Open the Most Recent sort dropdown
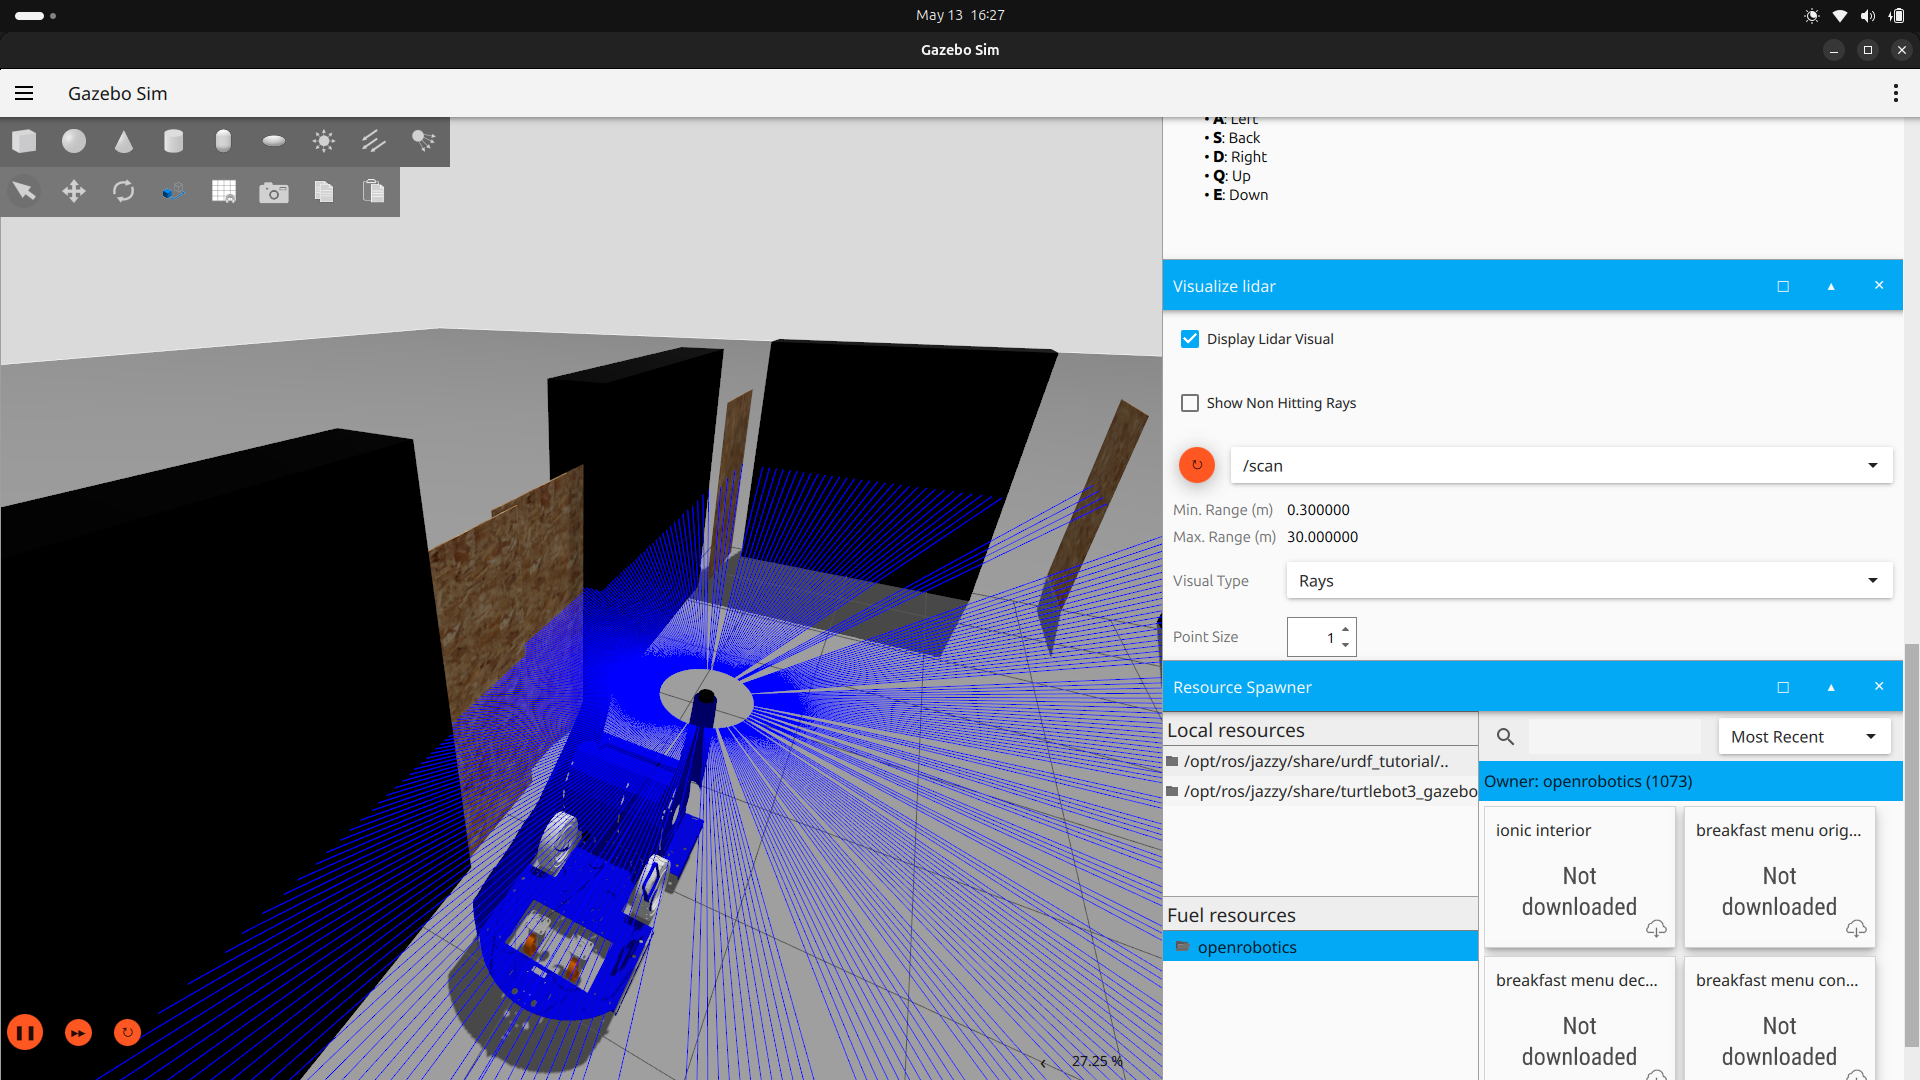The width and height of the screenshot is (1920, 1080). (x=1803, y=737)
